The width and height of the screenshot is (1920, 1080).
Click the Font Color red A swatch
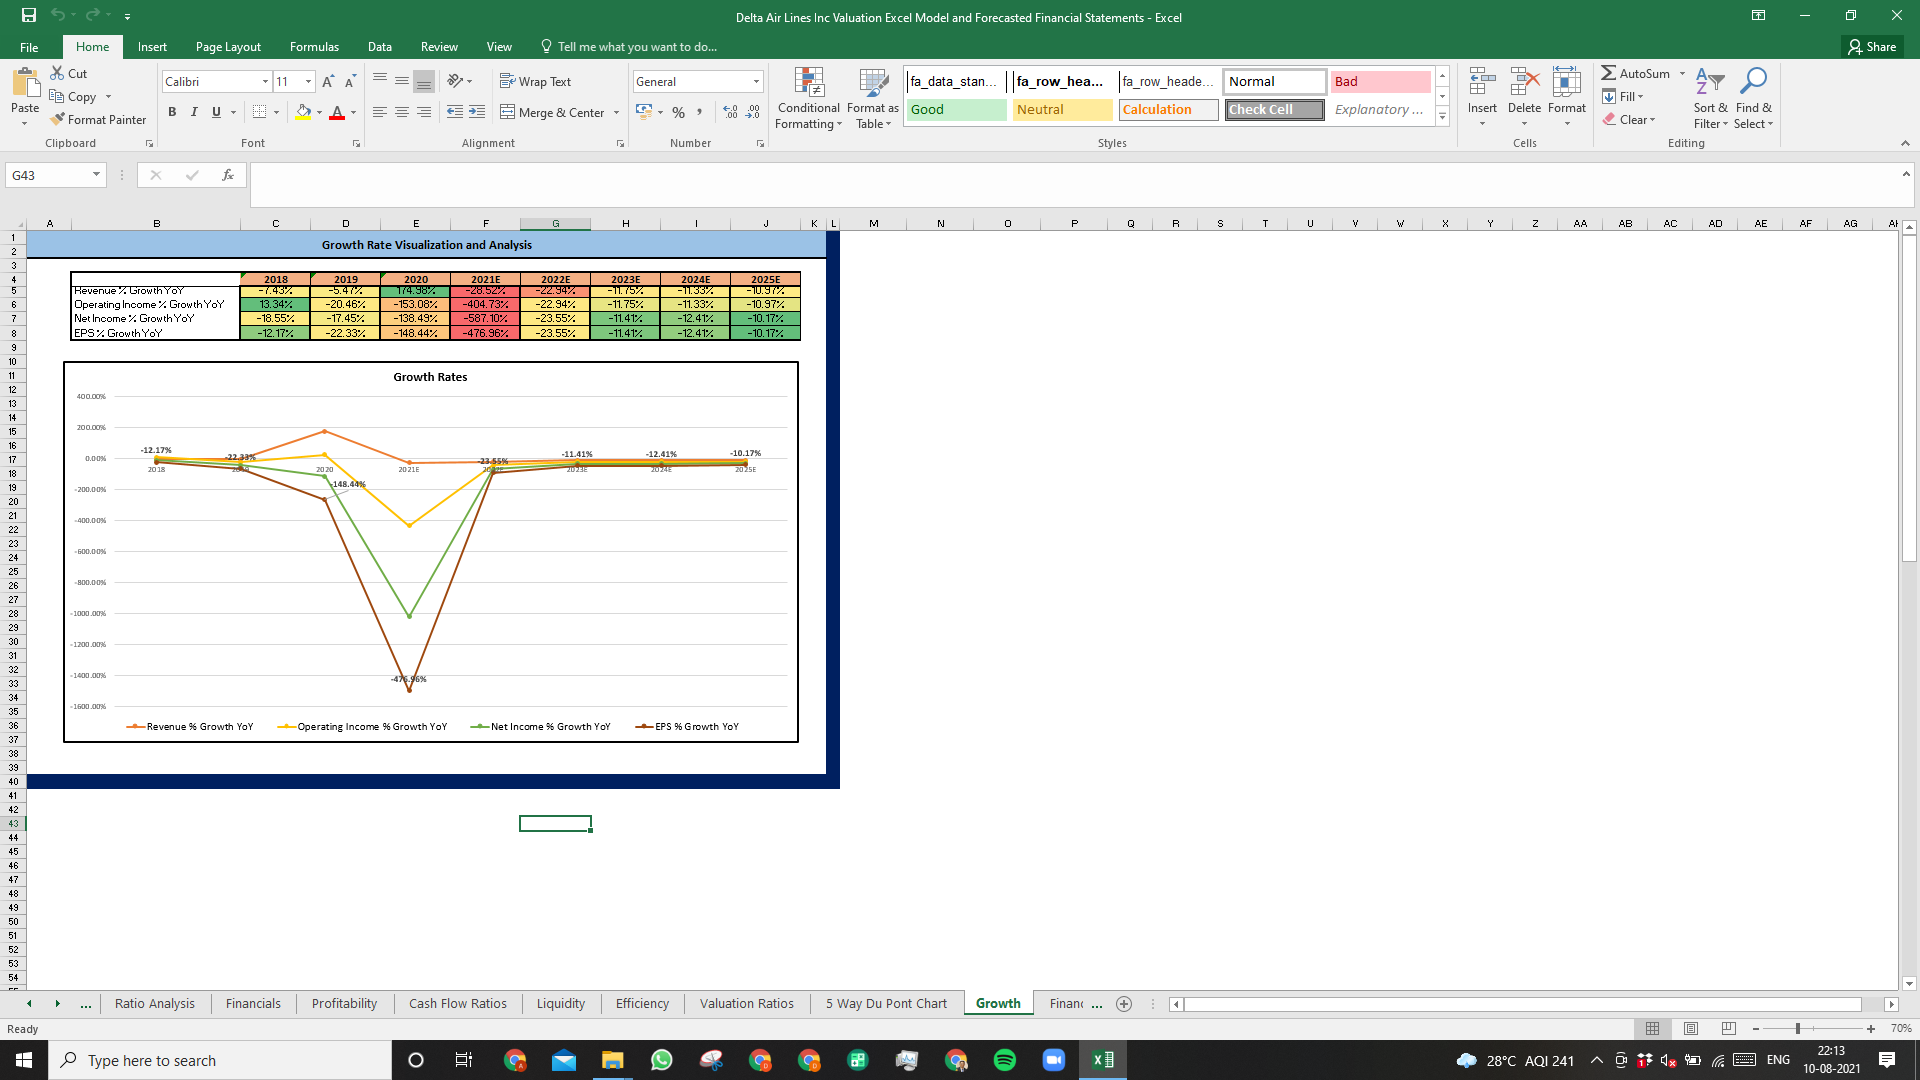tap(337, 112)
